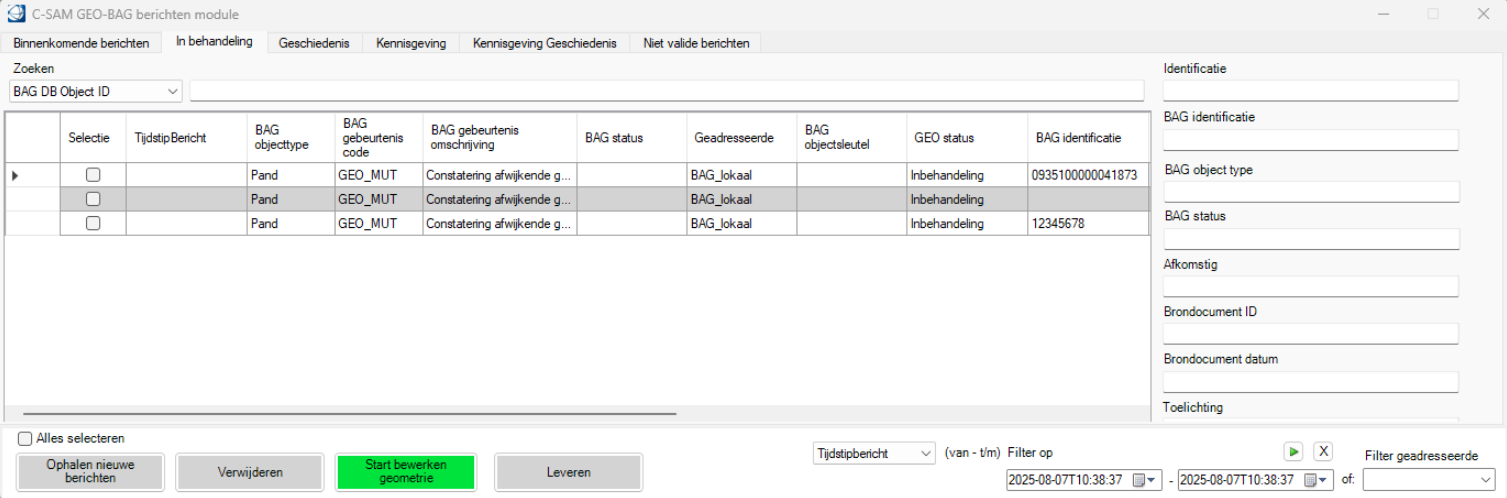The width and height of the screenshot is (1507, 498).
Task: Click Pand cell in 12345678 row
Action: click(291, 223)
